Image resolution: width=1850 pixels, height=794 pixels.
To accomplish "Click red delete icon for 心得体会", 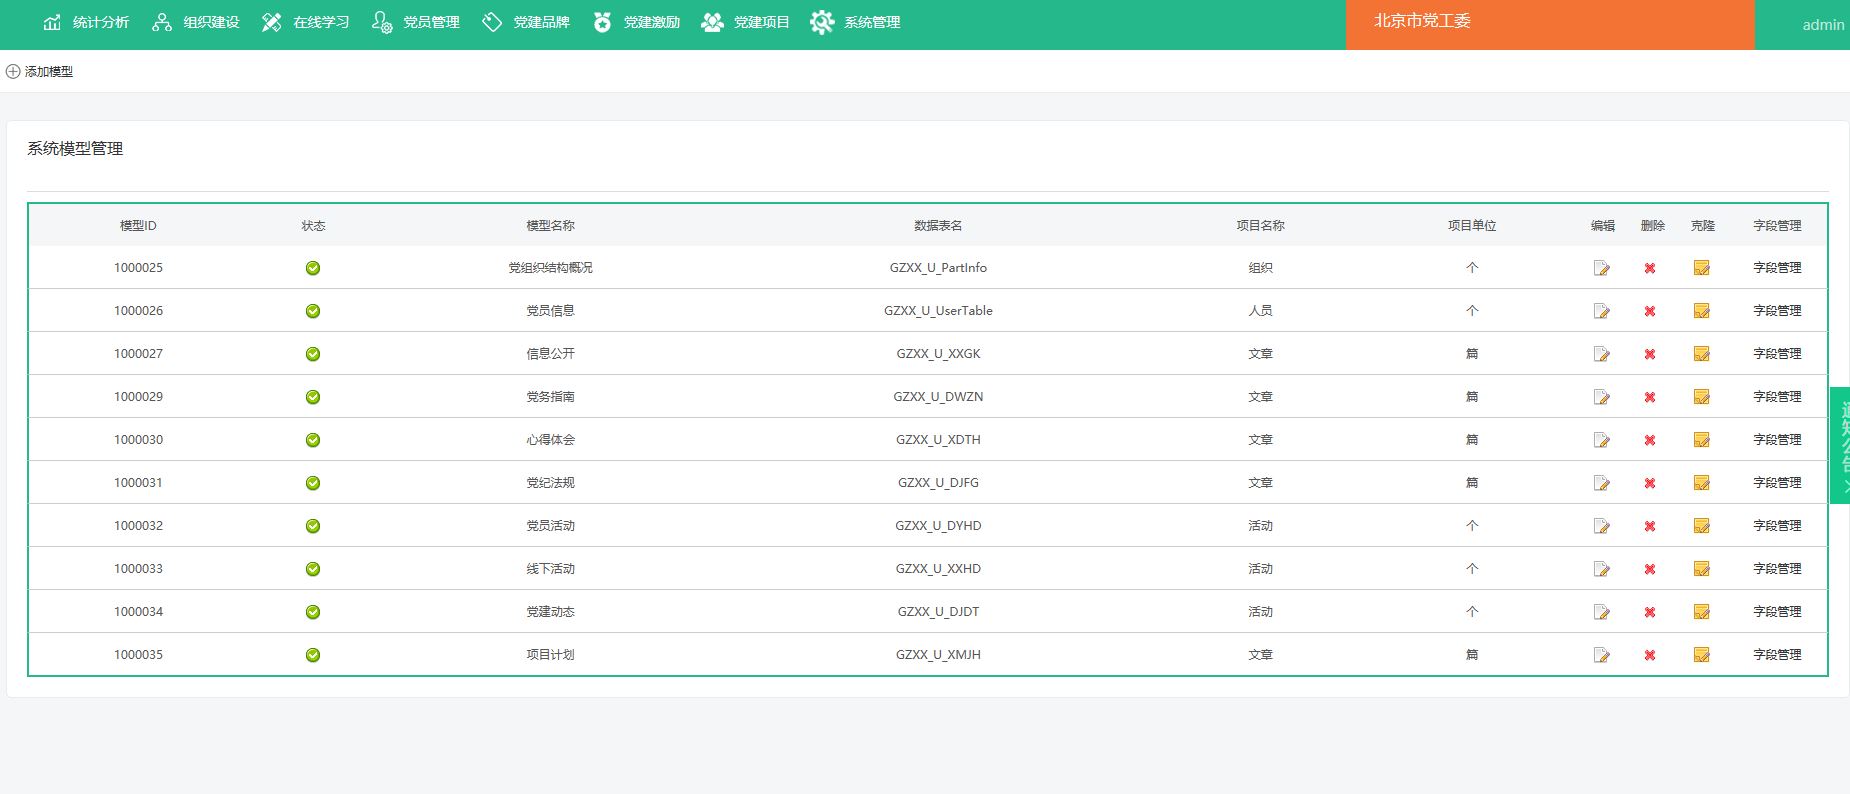I will point(1650,440).
